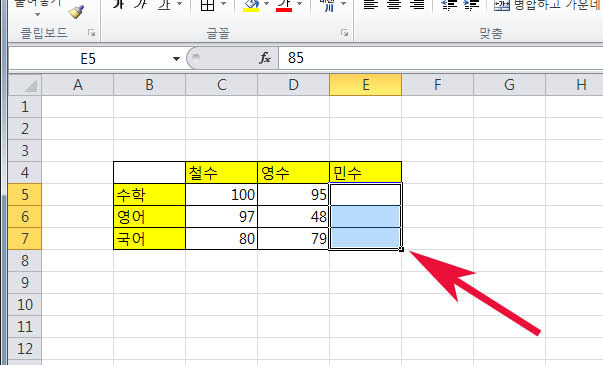Select the cell with value 95

point(293,195)
